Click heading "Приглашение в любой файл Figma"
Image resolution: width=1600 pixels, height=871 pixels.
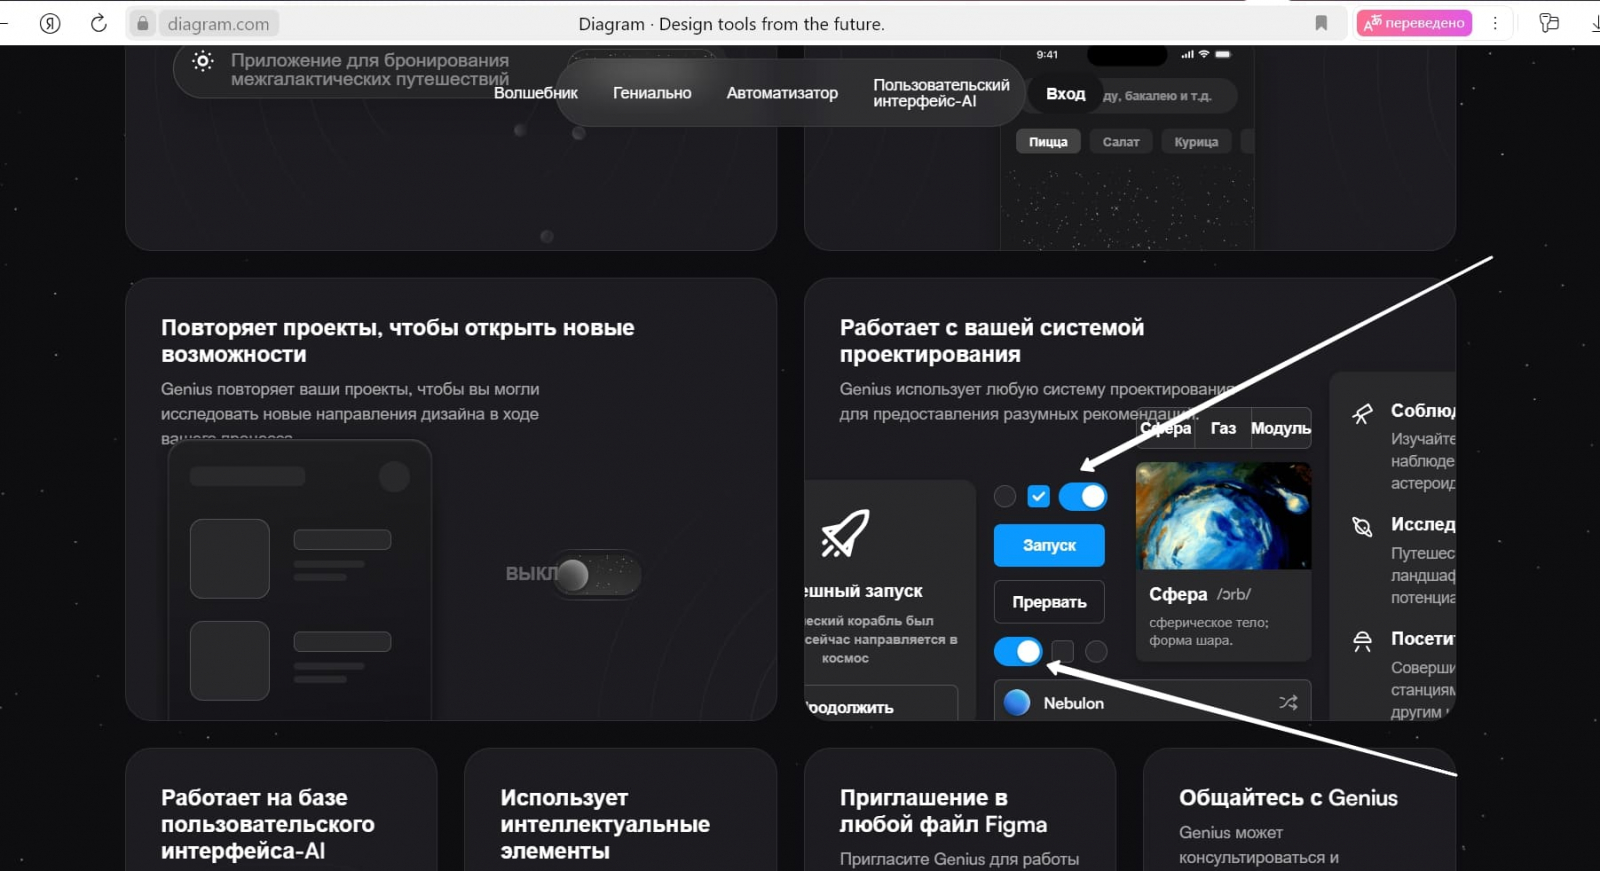coord(943,811)
